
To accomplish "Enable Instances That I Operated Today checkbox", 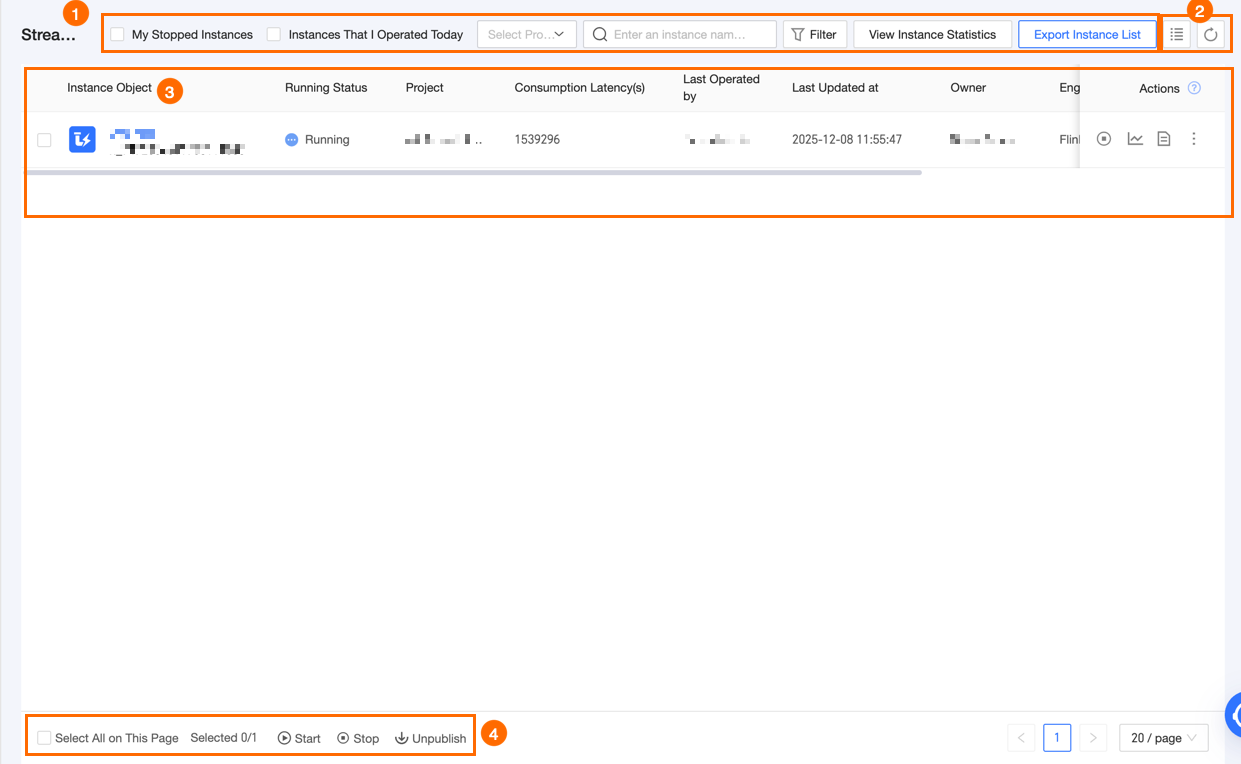I will pos(274,34).
